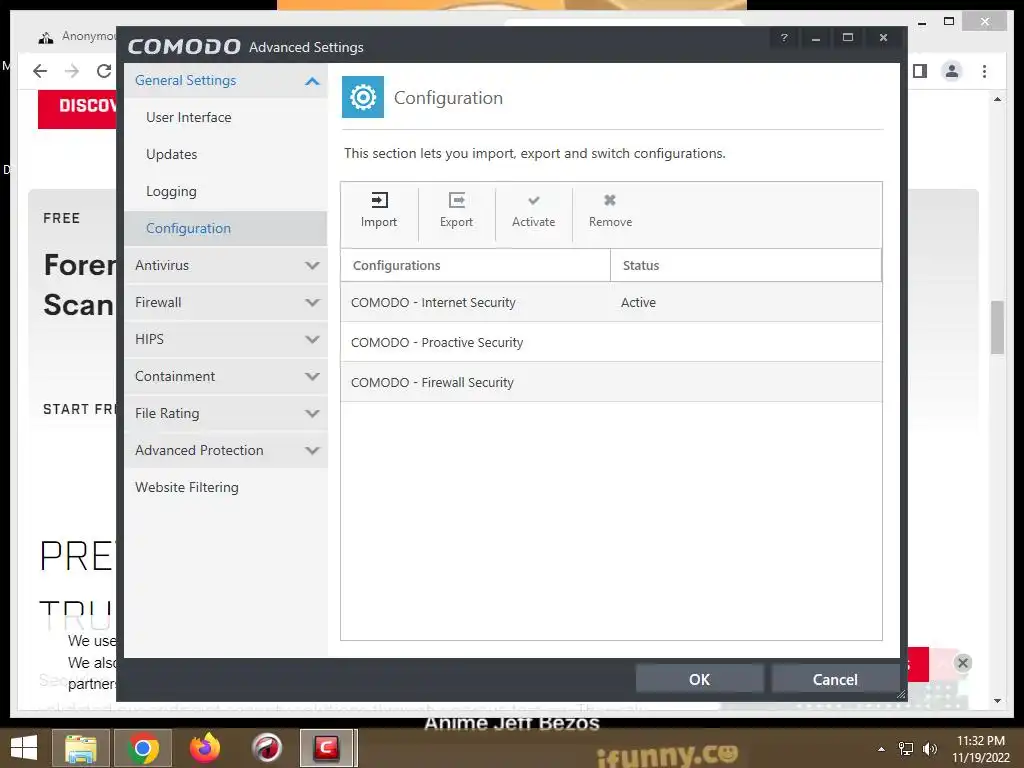Toggle the browser side panel icon
1024x768 pixels.
(x=920, y=71)
